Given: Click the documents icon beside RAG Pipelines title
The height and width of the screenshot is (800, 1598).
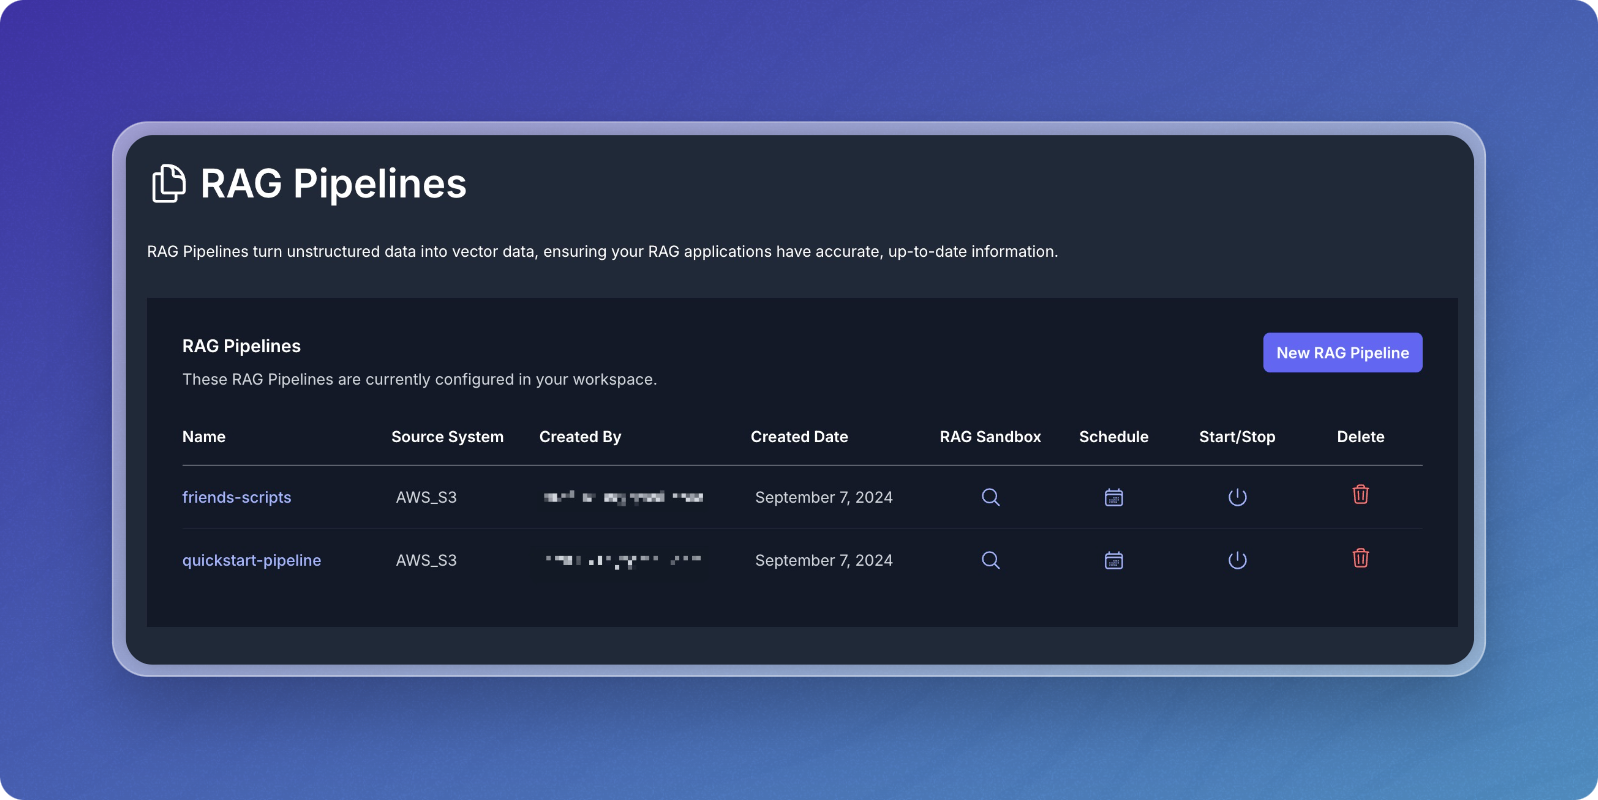Looking at the screenshot, I should 169,184.
